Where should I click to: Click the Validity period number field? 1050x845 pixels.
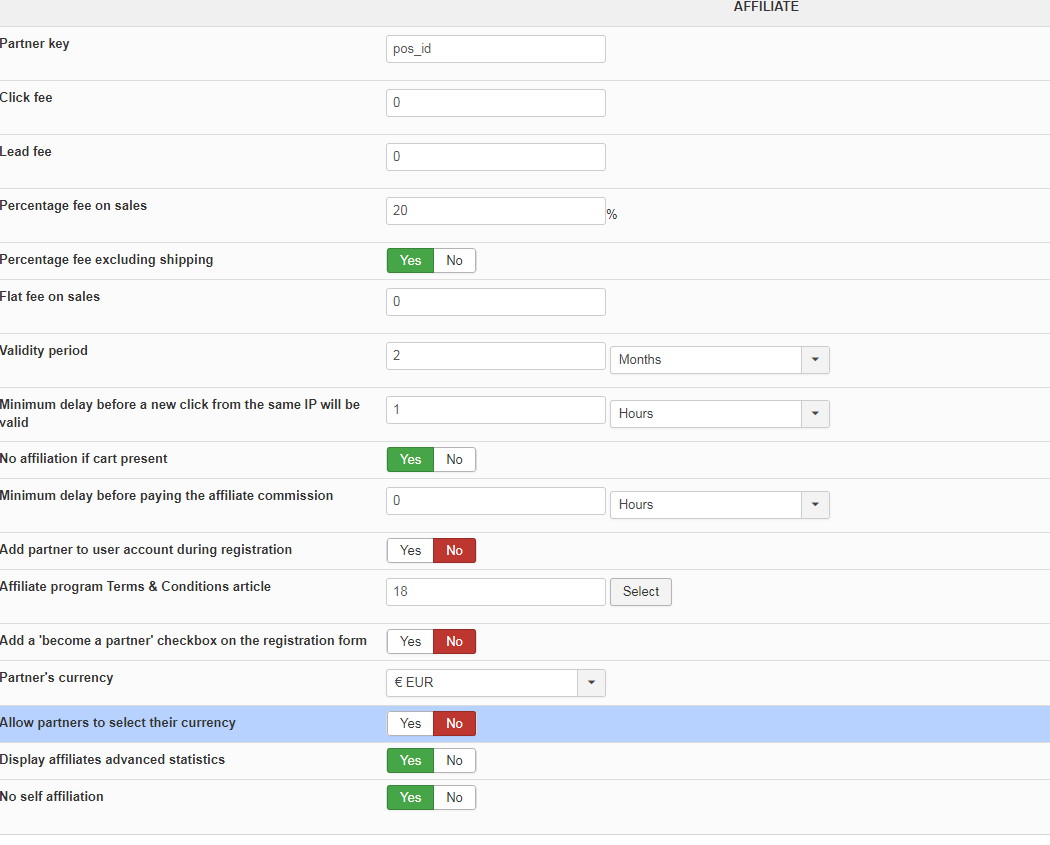(495, 356)
